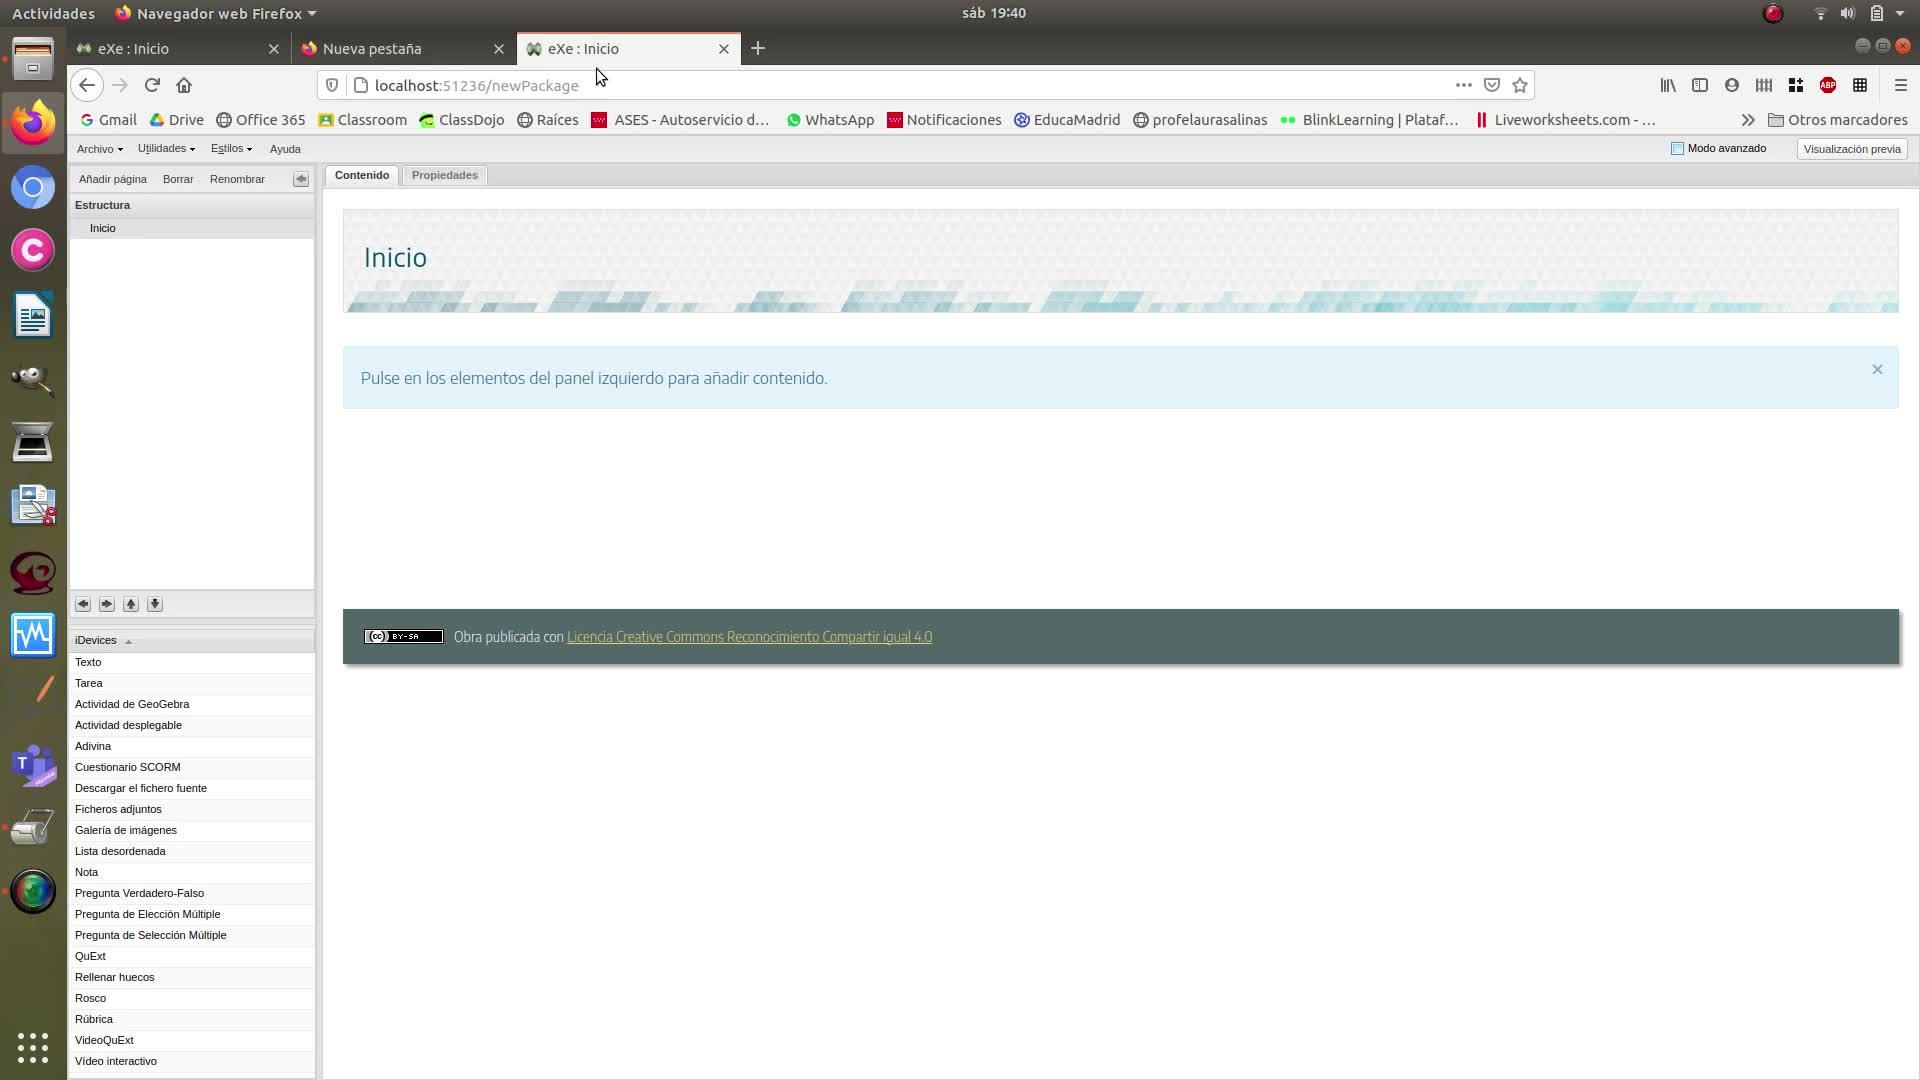Click the Visualización previa button
Screen dimensions: 1920x1080
(1851, 149)
